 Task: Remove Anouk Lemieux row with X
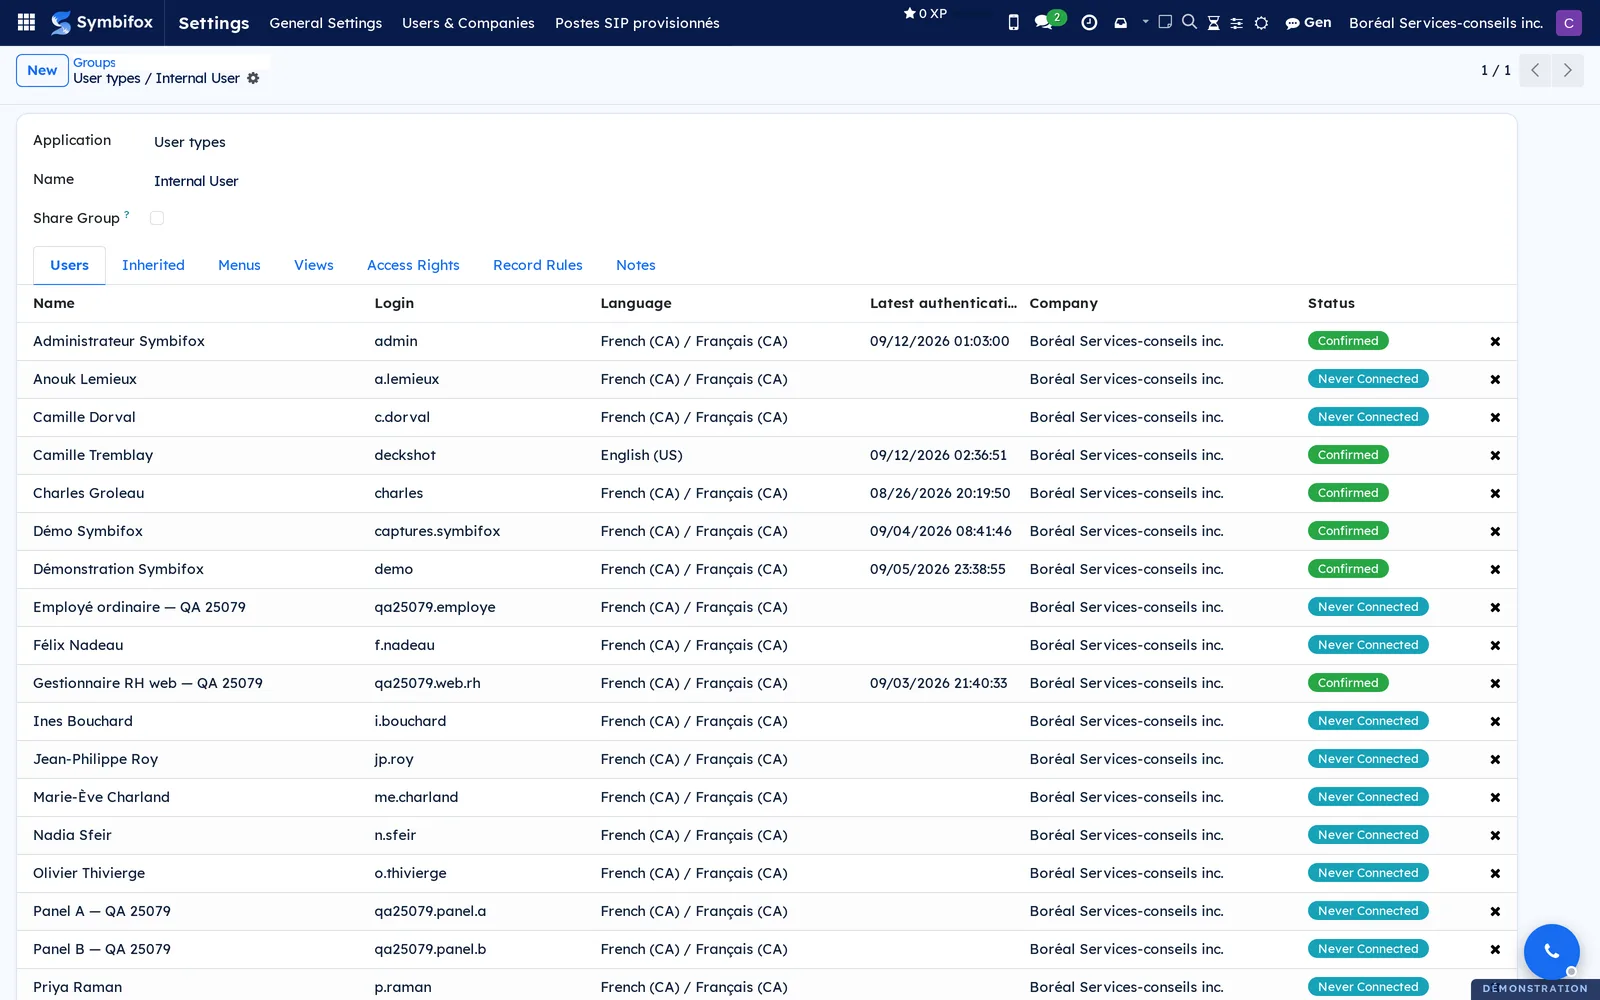(x=1495, y=379)
